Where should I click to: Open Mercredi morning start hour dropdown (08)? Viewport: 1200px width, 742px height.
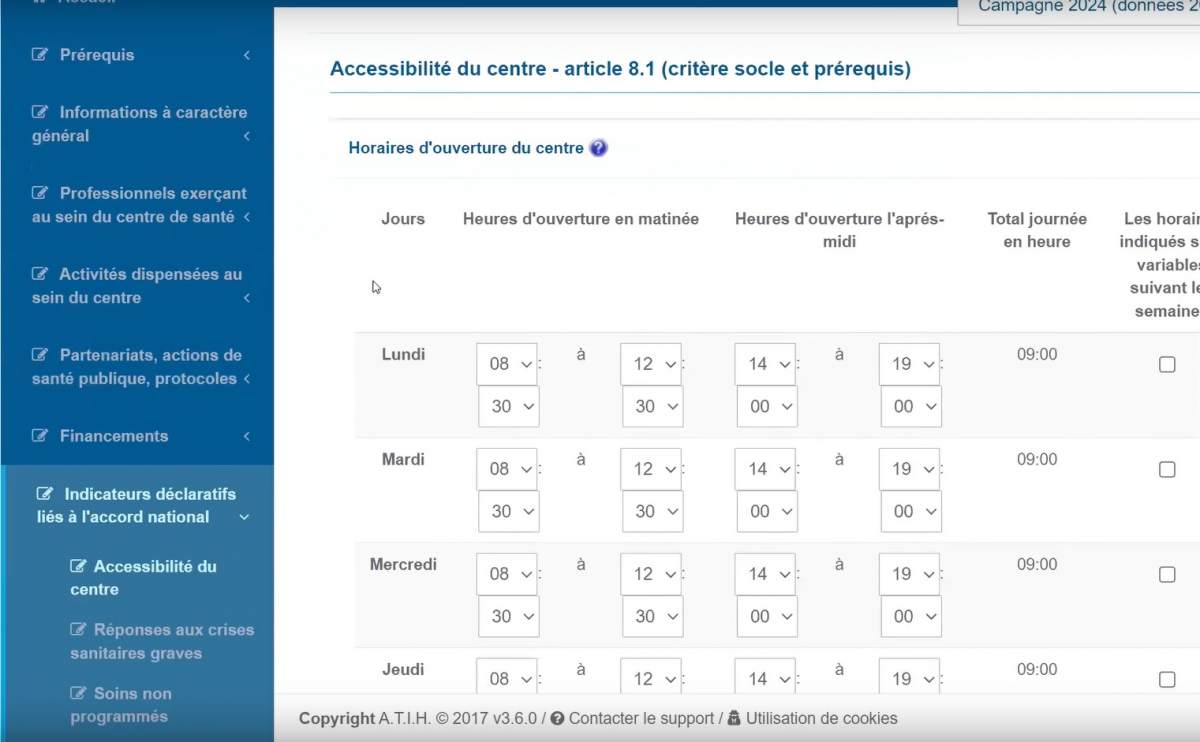(x=507, y=574)
